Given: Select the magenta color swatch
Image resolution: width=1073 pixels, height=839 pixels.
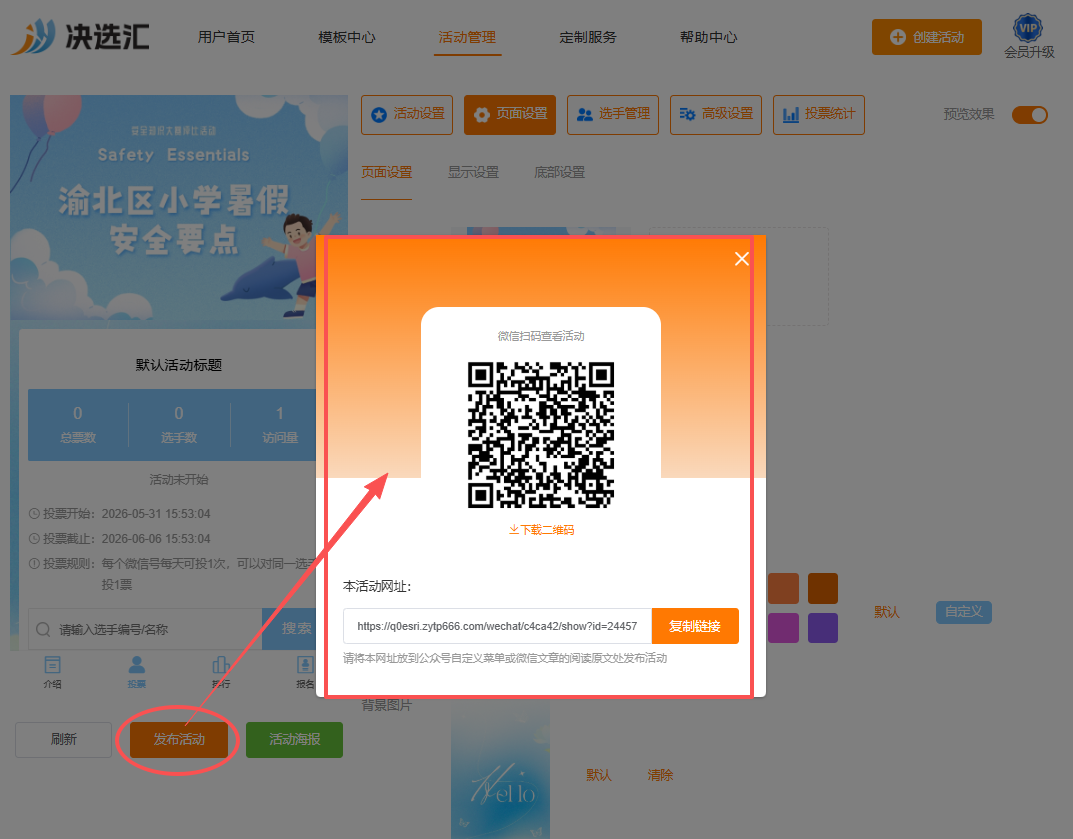Looking at the screenshot, I should [x=784, y=628].
